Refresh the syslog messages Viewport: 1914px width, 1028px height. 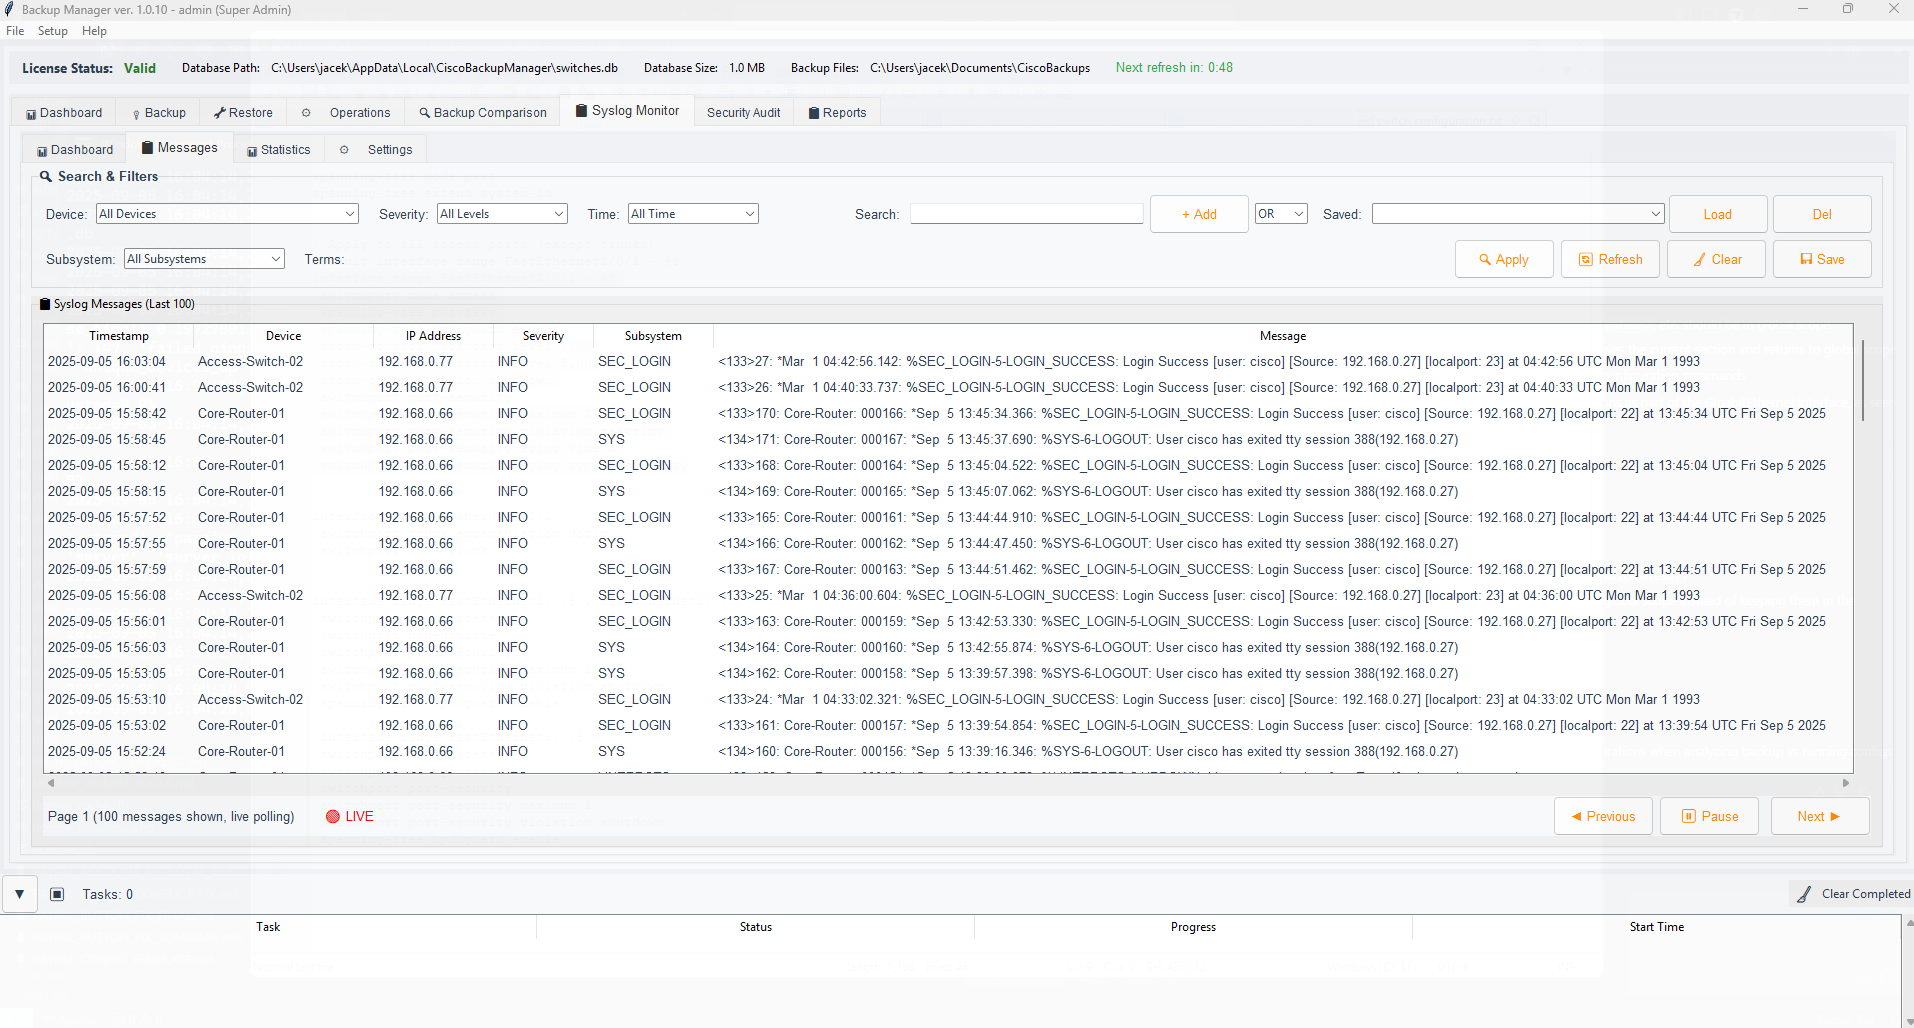coord(1610,259)
